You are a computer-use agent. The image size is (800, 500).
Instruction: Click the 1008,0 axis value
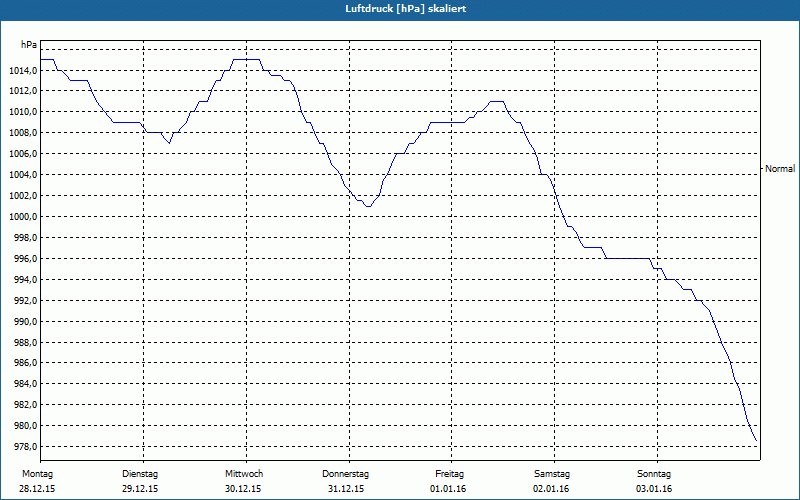point(23,133)
